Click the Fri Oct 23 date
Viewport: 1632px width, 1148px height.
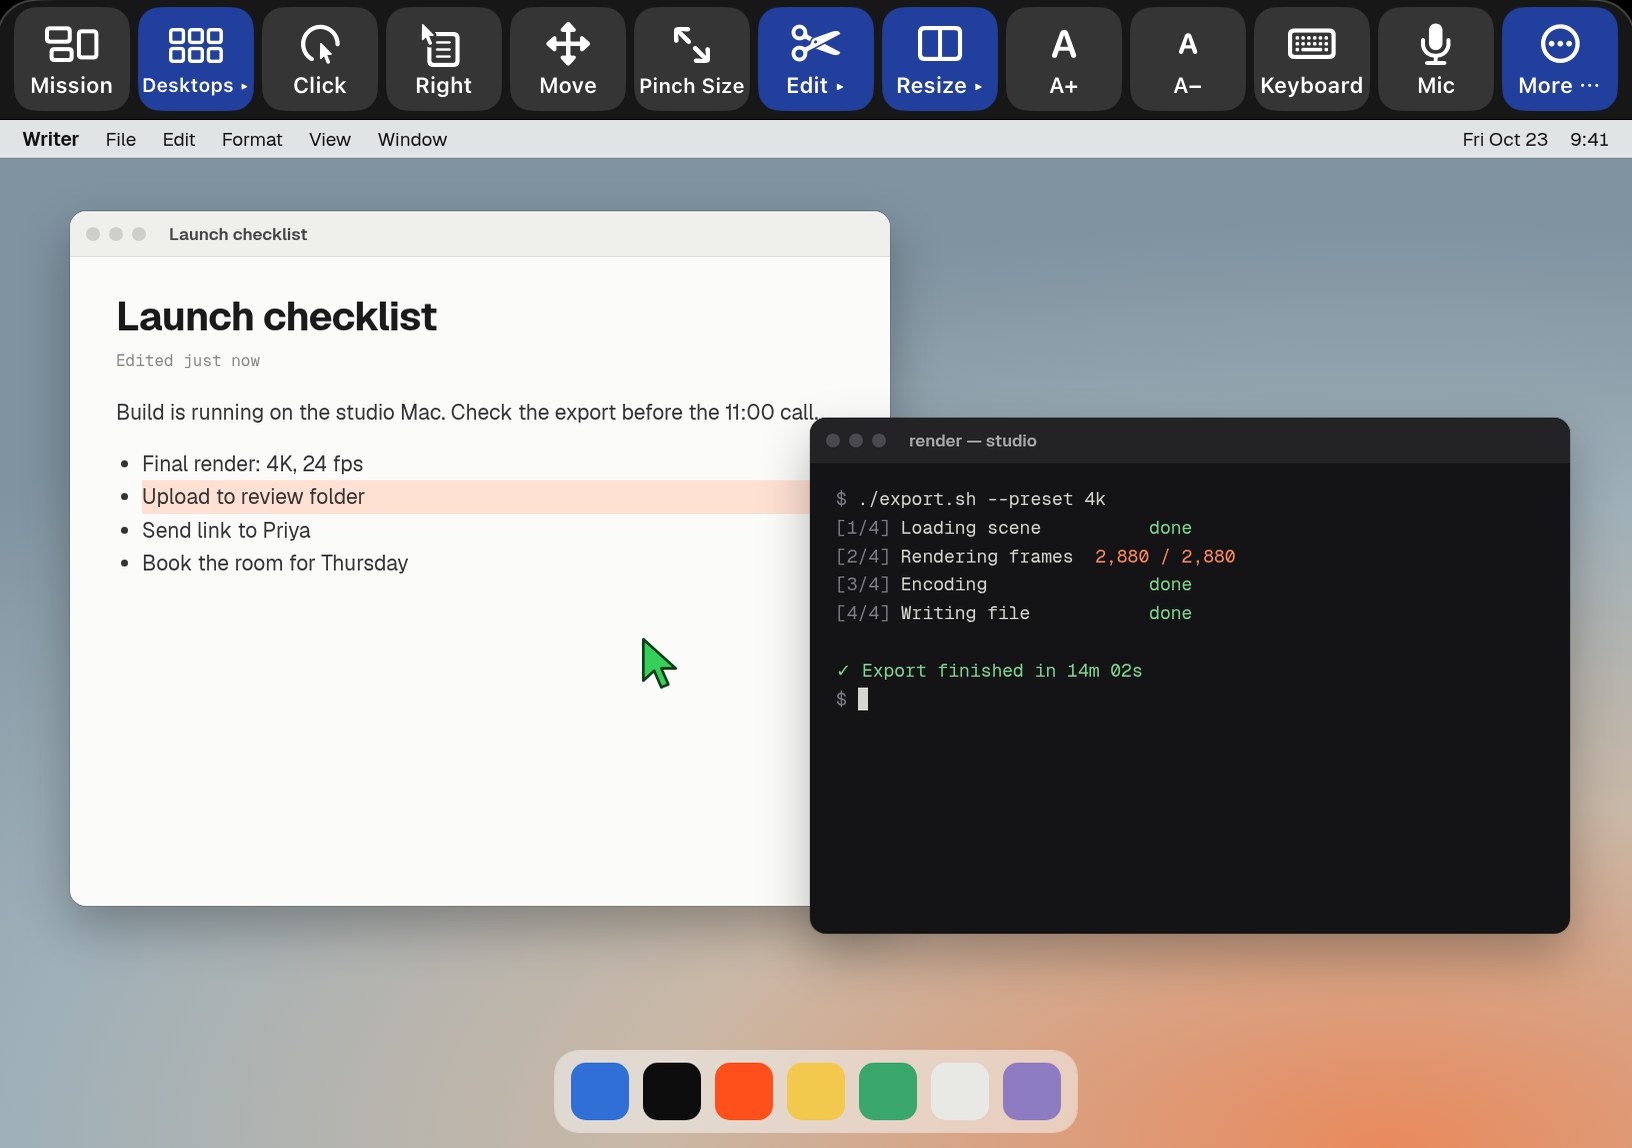pos(1505,139)
